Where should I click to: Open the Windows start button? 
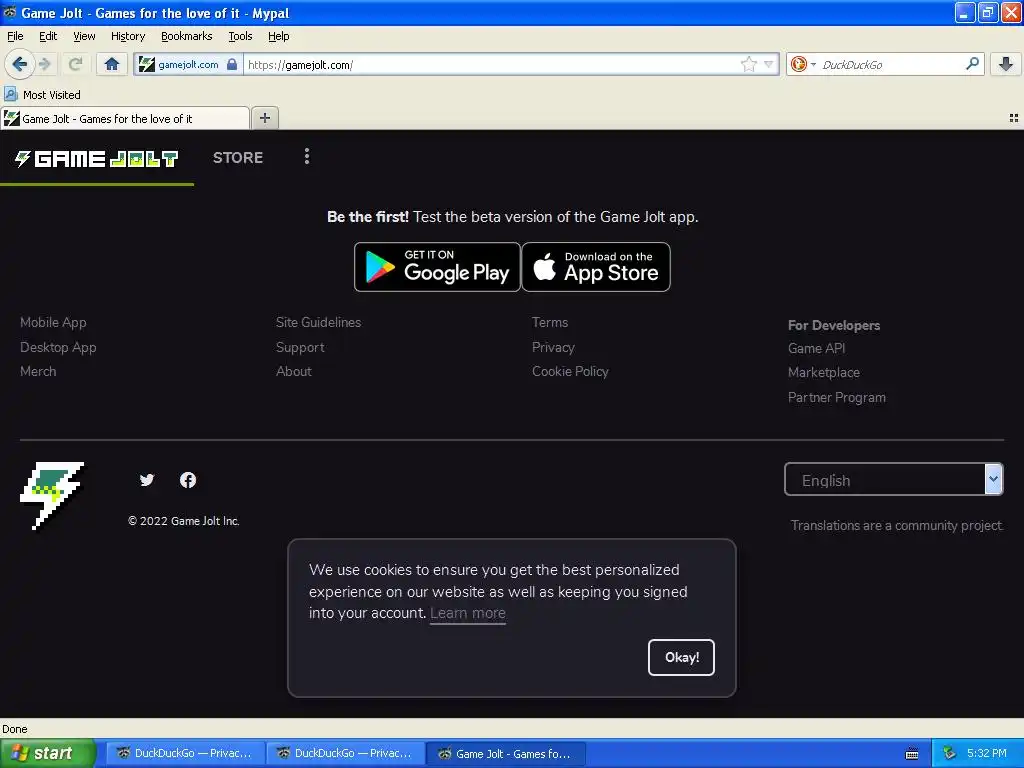(48, 753)
